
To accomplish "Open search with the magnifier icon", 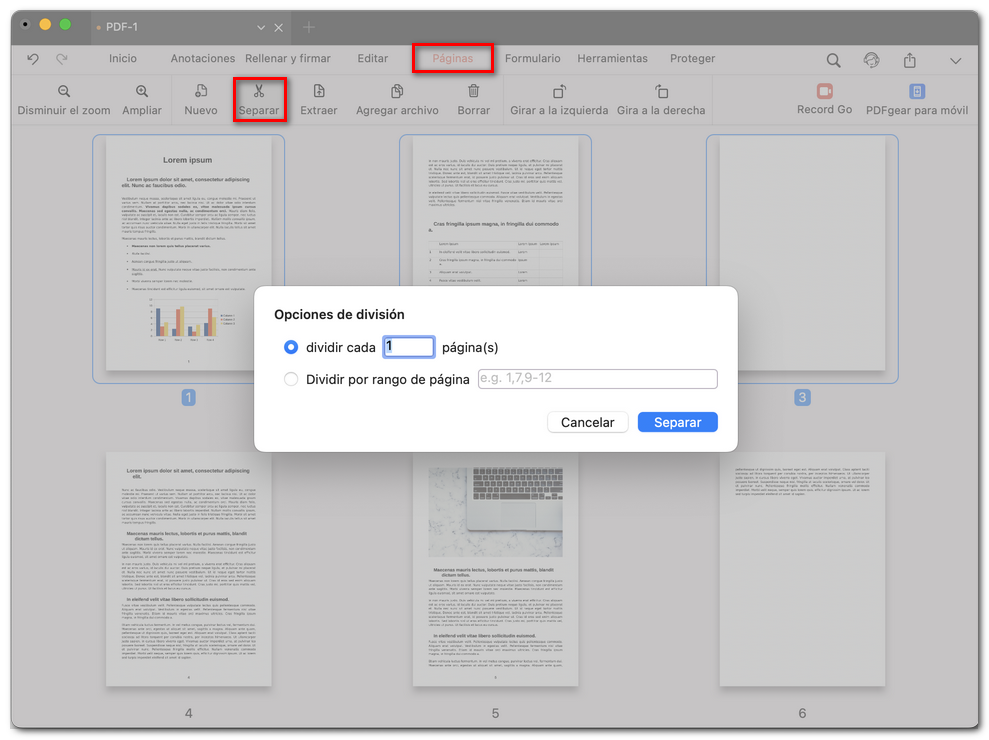I will click(x=833, y=59).
